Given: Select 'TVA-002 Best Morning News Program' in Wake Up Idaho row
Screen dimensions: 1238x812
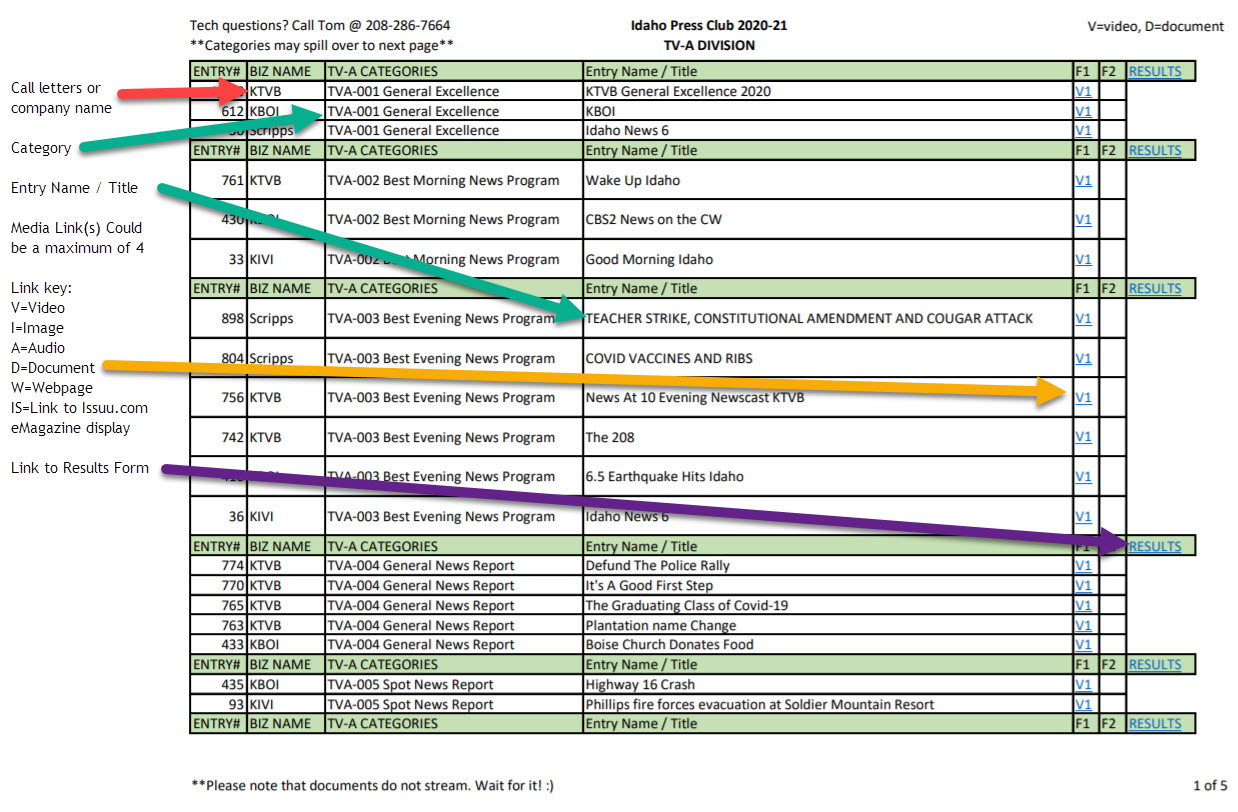Looking at the screenshot, I should [x=442, y=180].
